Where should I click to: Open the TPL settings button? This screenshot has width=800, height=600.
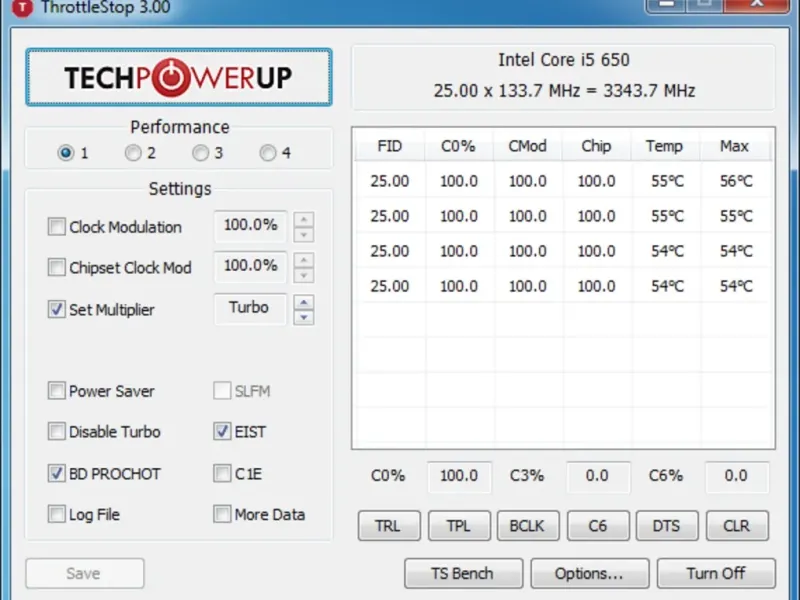[459, 526]
